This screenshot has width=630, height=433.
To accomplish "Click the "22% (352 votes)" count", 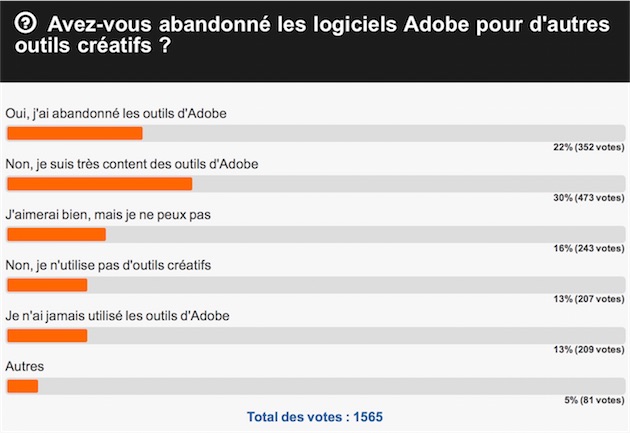I will 588,147.
